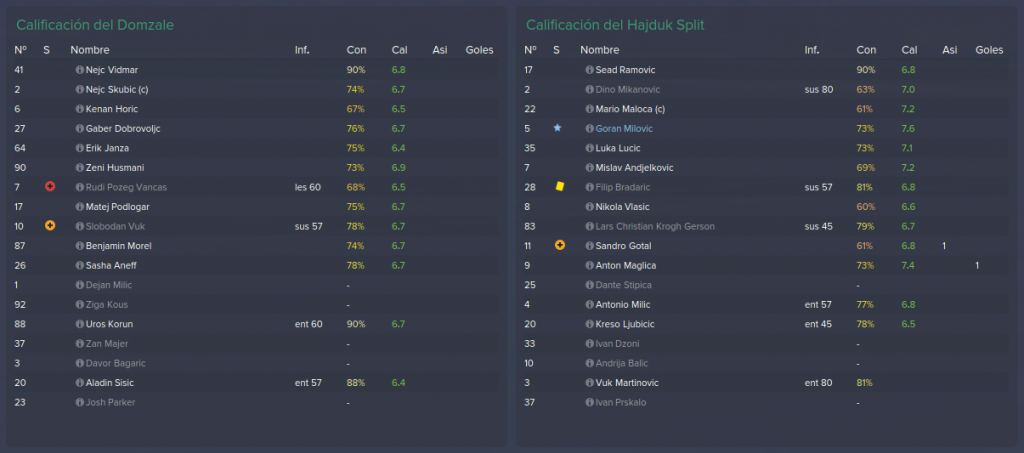The height and width of the screenshot is (453, 1024).
Task: Open Aladin Sisic player name
Action: (110, 383)
